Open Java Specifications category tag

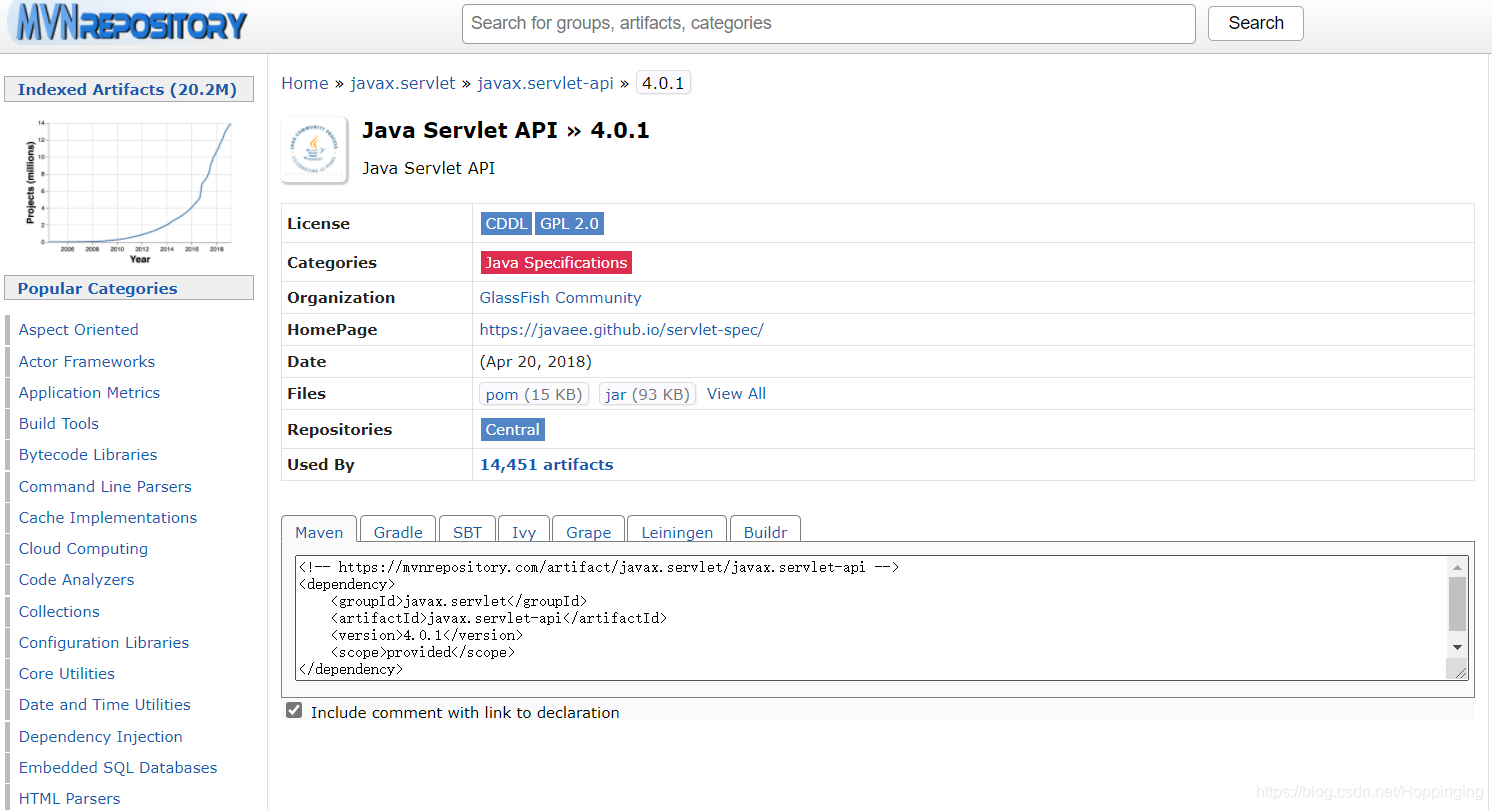[x=556, y=263]
